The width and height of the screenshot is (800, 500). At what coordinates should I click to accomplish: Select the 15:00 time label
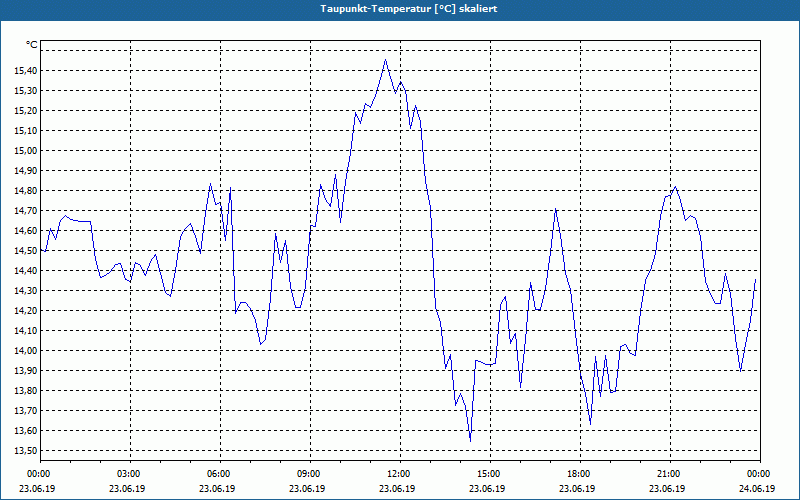coord(489,474)
